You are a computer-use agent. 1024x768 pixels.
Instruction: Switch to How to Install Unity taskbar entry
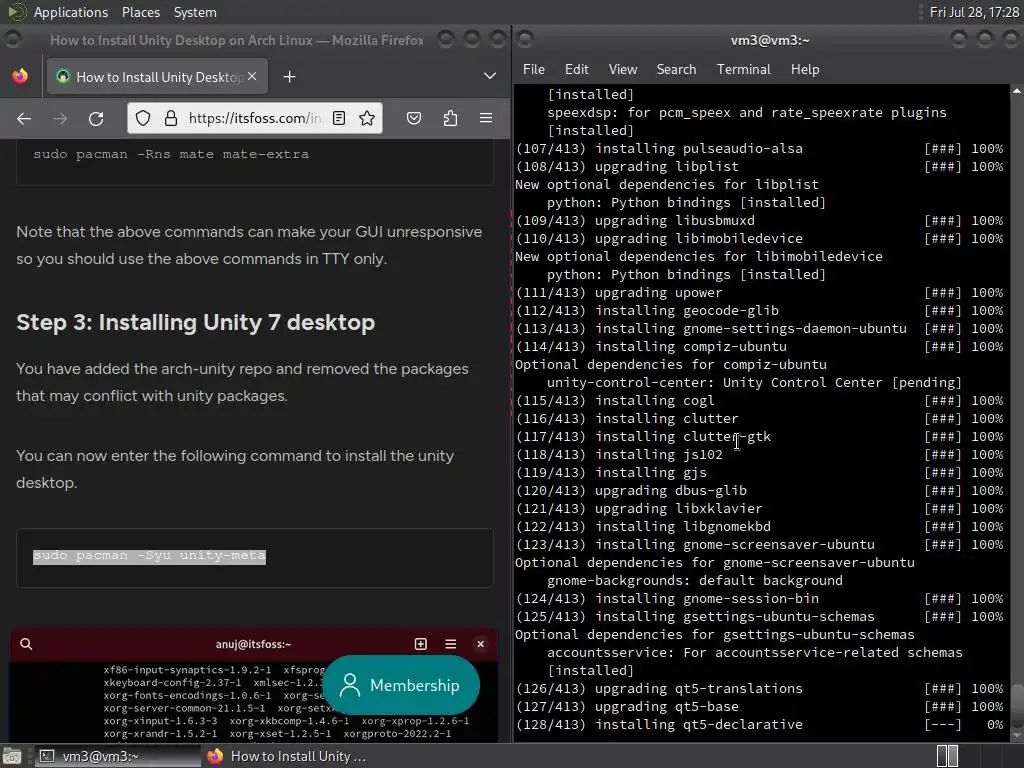tap(287, 756)
